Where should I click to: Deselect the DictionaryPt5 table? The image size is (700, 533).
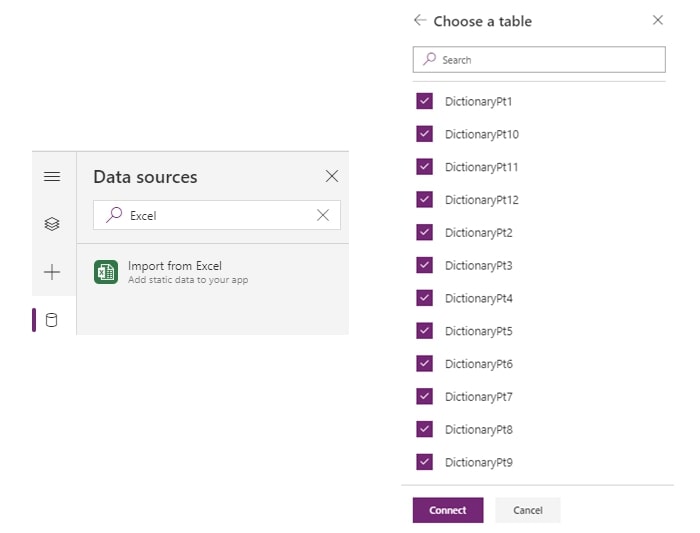coord(424,331)
